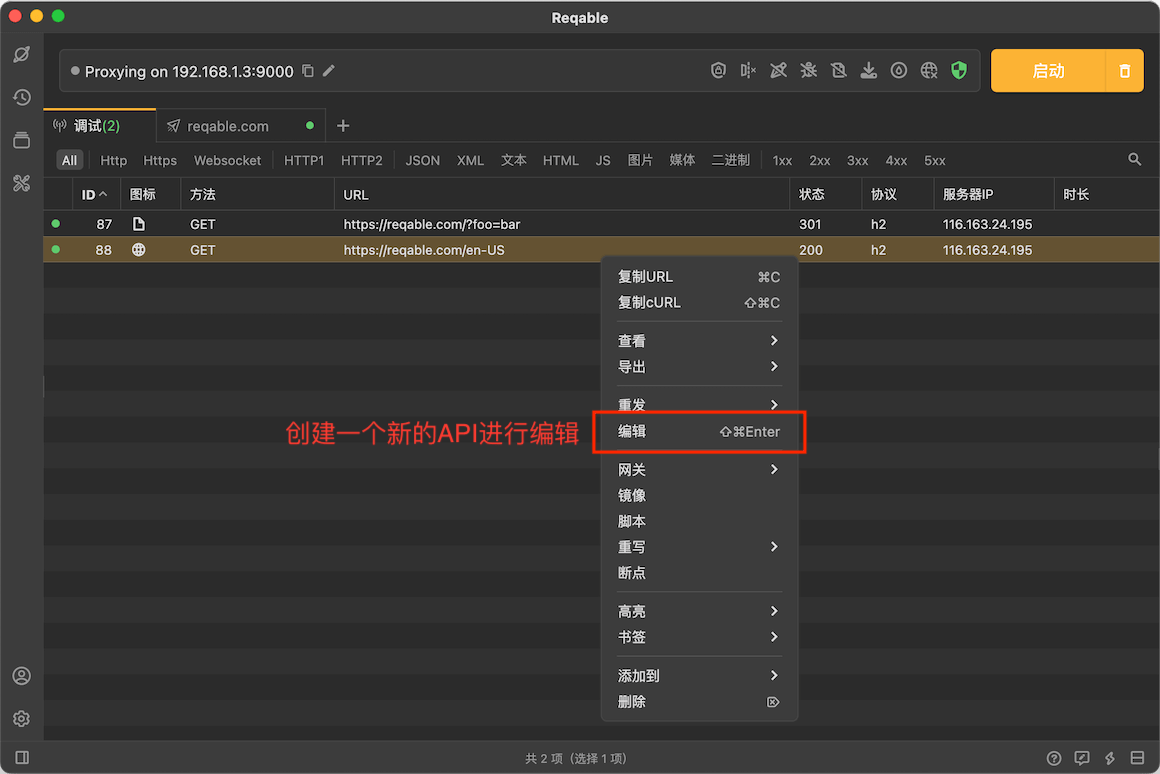The height and width of the screenshot is (774, 1160).
Task: Expand the 导出 submenu
Action: (x=699, y=367)
